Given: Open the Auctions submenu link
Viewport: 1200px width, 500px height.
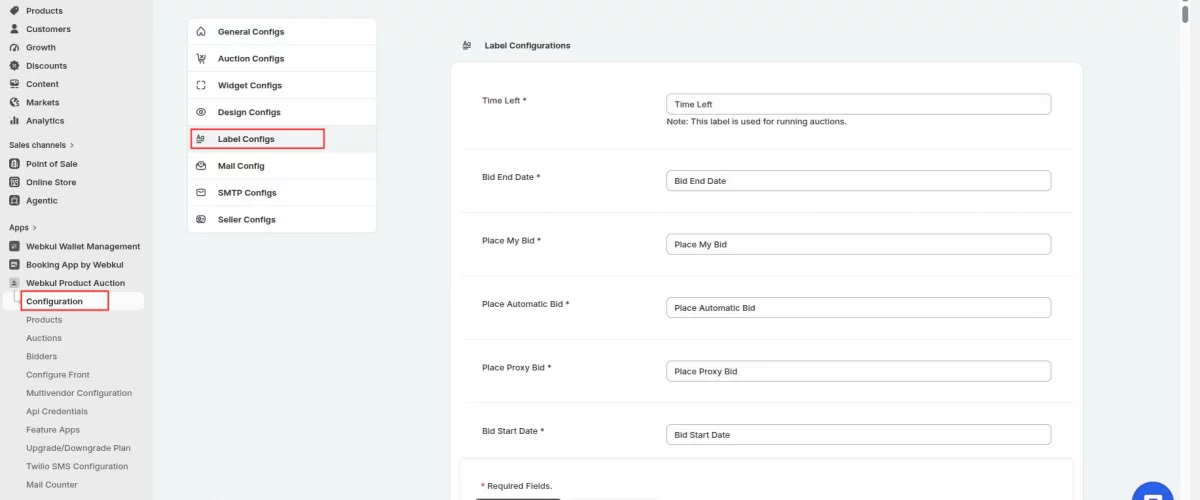Looking at the screenshot, I should click(44, 338).
